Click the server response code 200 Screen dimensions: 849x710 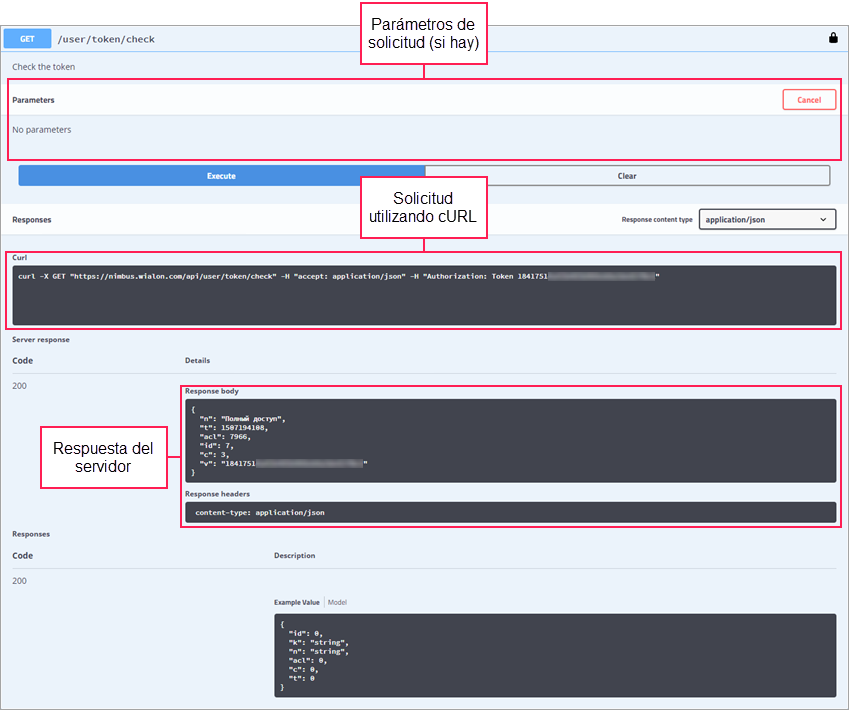(19, 386)
